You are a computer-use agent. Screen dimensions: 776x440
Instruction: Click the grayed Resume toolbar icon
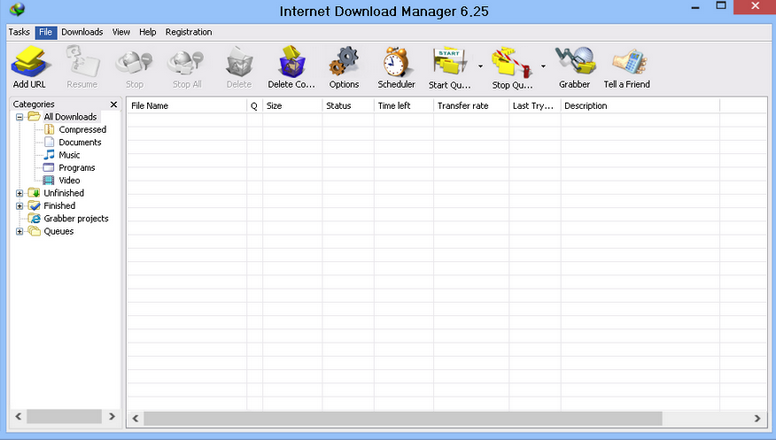point(83,62)
